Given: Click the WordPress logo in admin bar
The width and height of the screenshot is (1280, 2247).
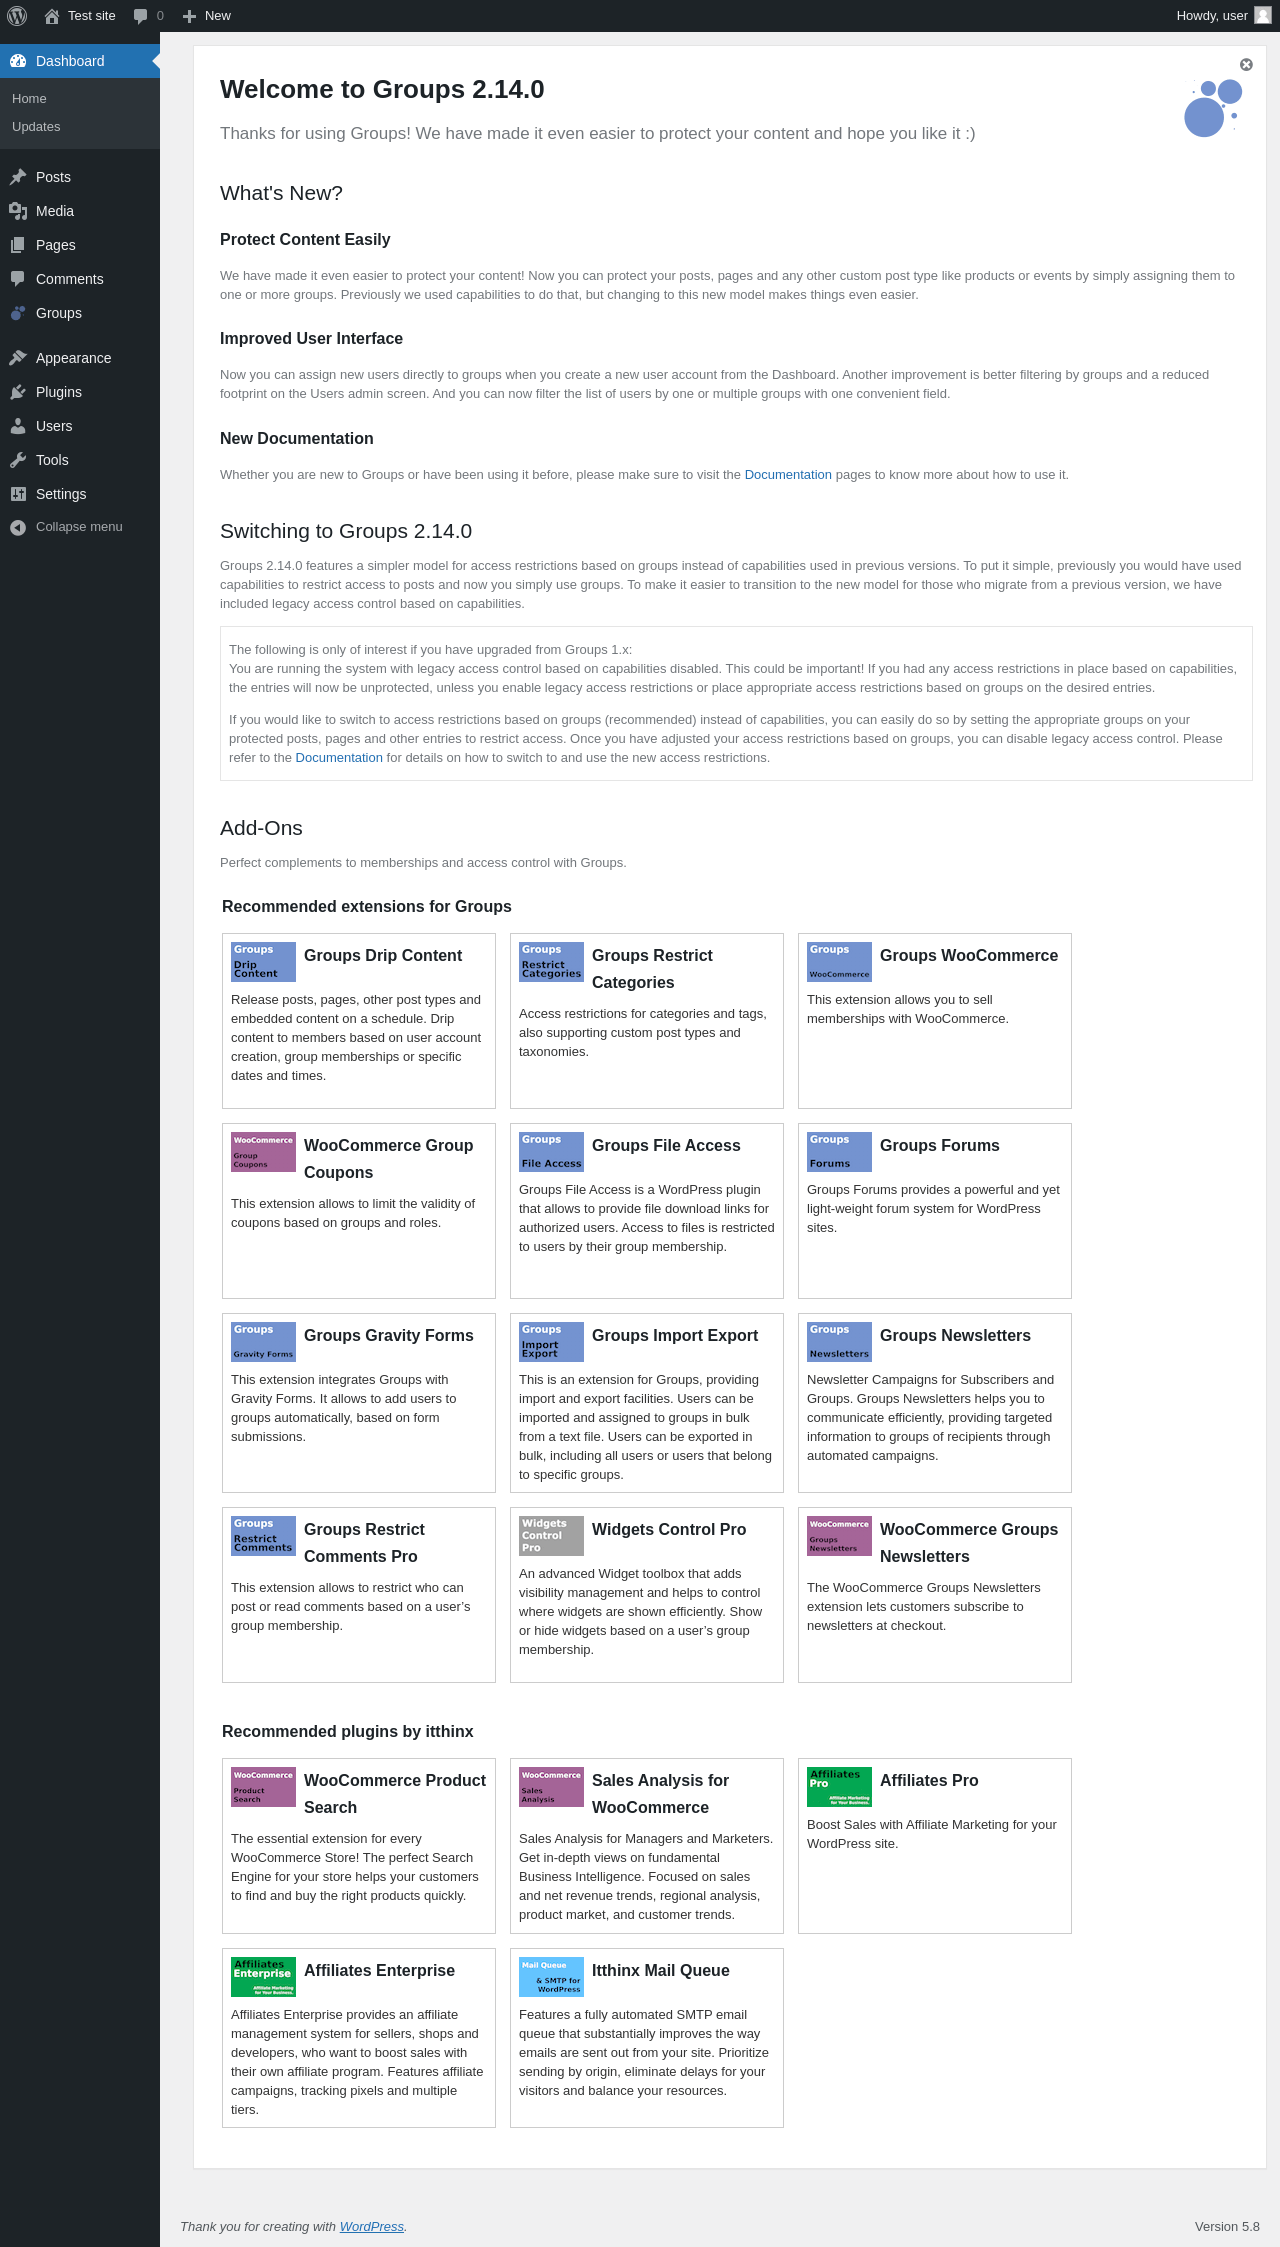Looking at the screenshot, I should click(17, 16).
